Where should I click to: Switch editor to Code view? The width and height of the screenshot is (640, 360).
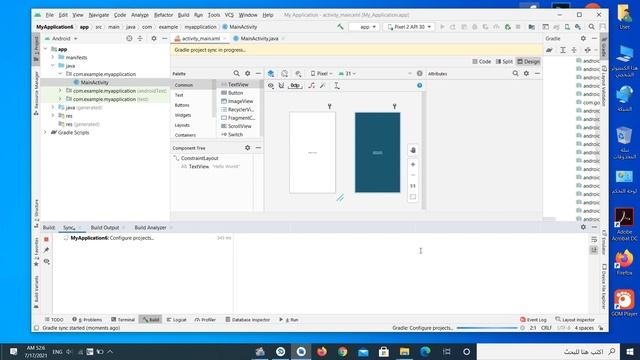click(482, 62)
